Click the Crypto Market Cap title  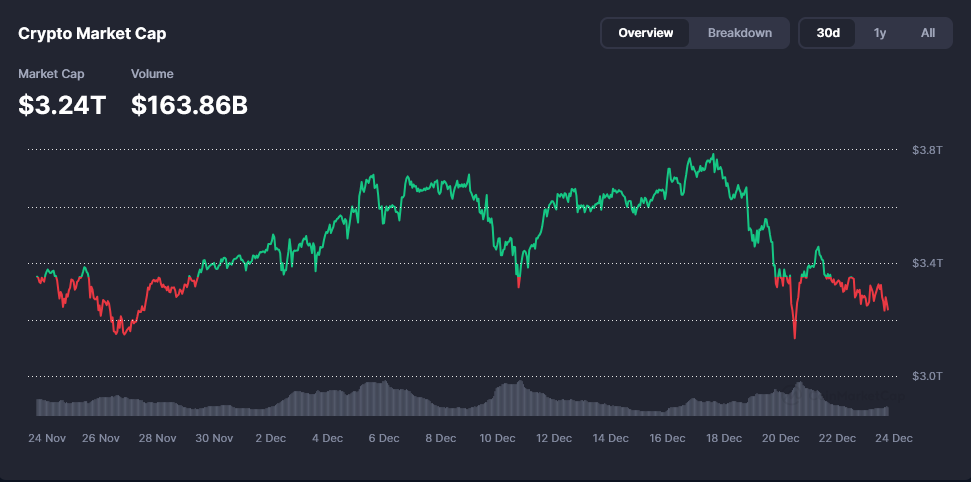92,33
